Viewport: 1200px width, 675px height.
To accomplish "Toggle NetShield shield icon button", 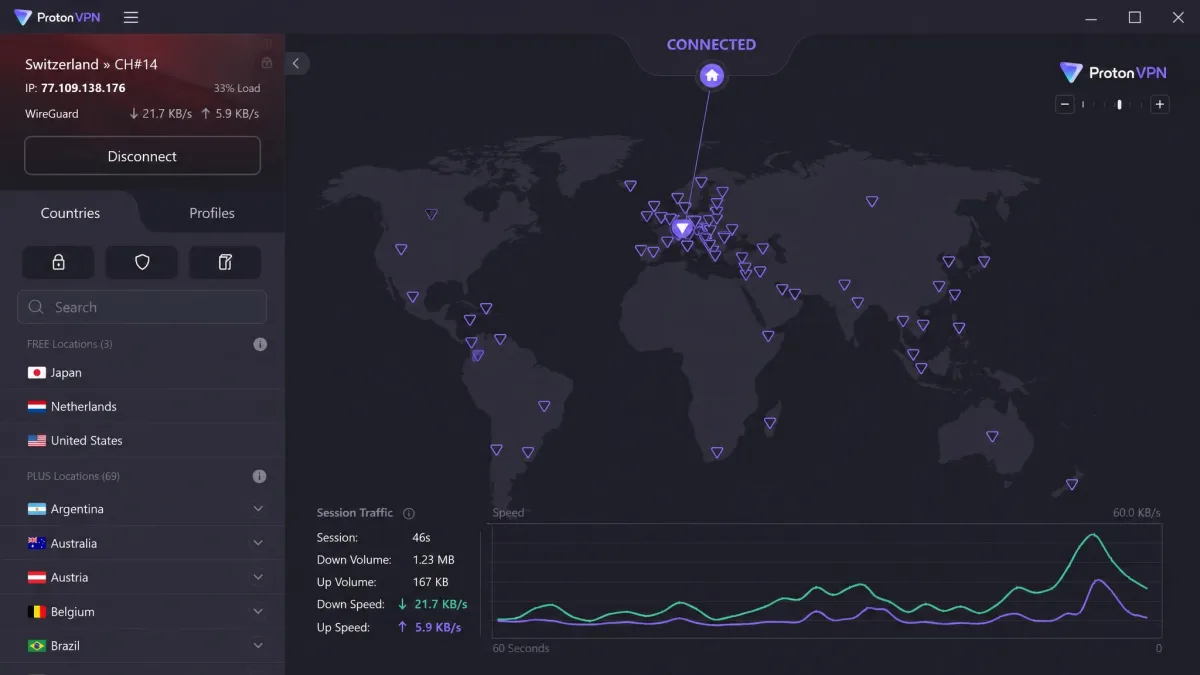I will (x=142, y=262).
